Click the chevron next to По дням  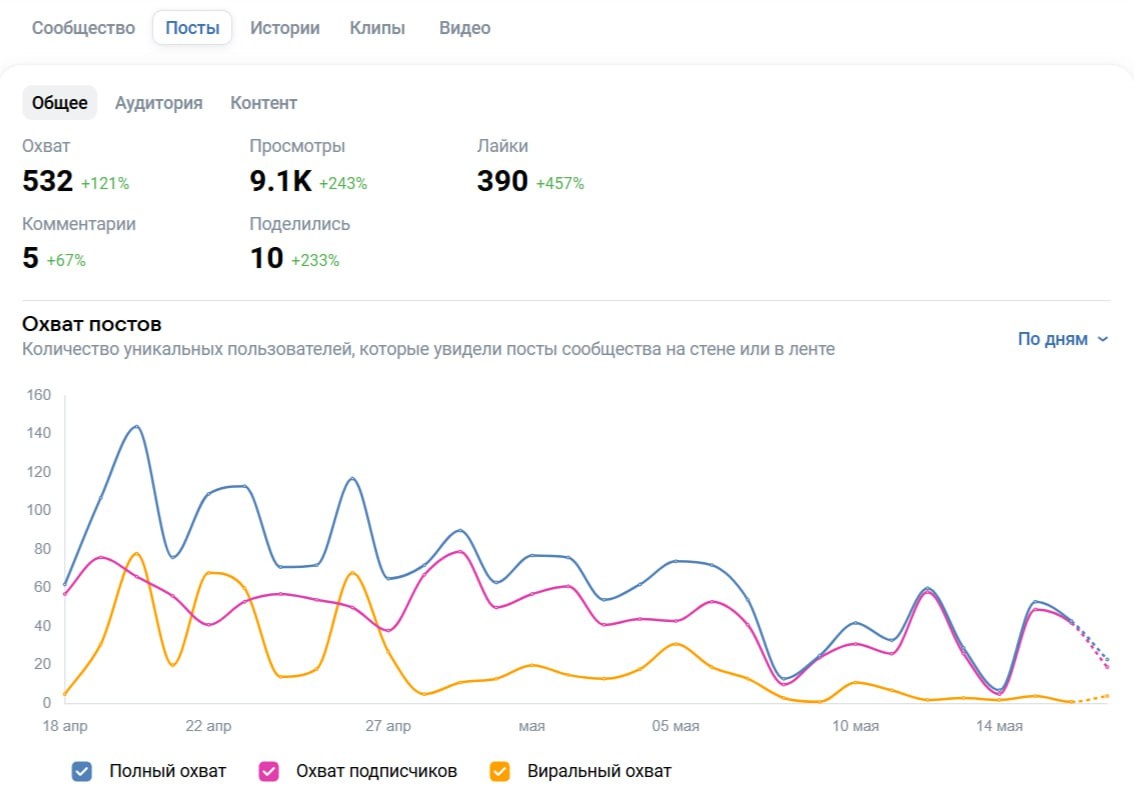[1103, 339]
